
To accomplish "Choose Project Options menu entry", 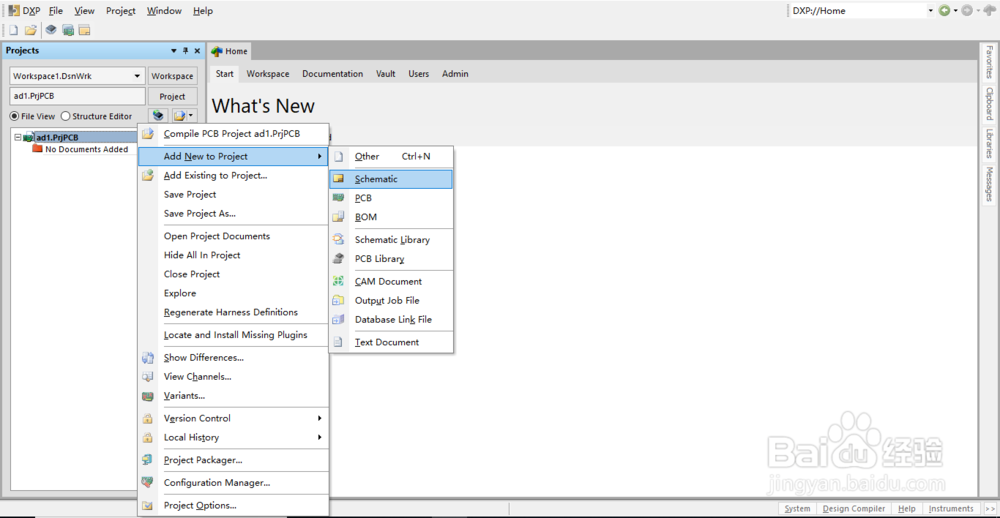I will click(x=233, y=505).
